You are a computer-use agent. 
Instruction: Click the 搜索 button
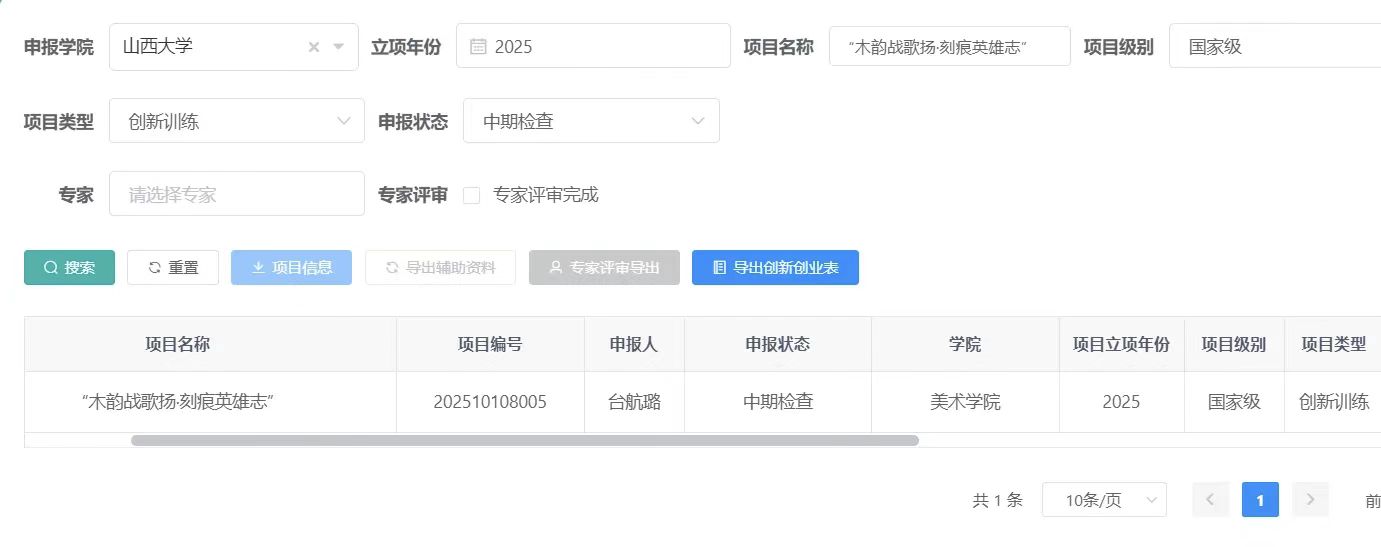pos(69,267)
